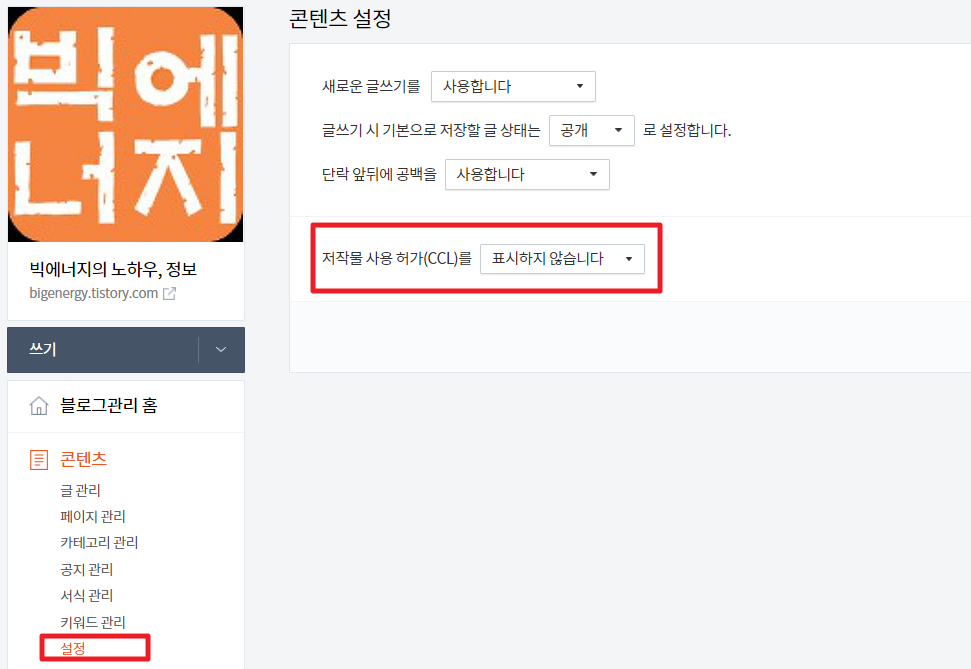Open the 단락 앞뒤에 공백 dropdown
Screen dimensions: 971x669
pyautogui.click(x=527, y=174)
